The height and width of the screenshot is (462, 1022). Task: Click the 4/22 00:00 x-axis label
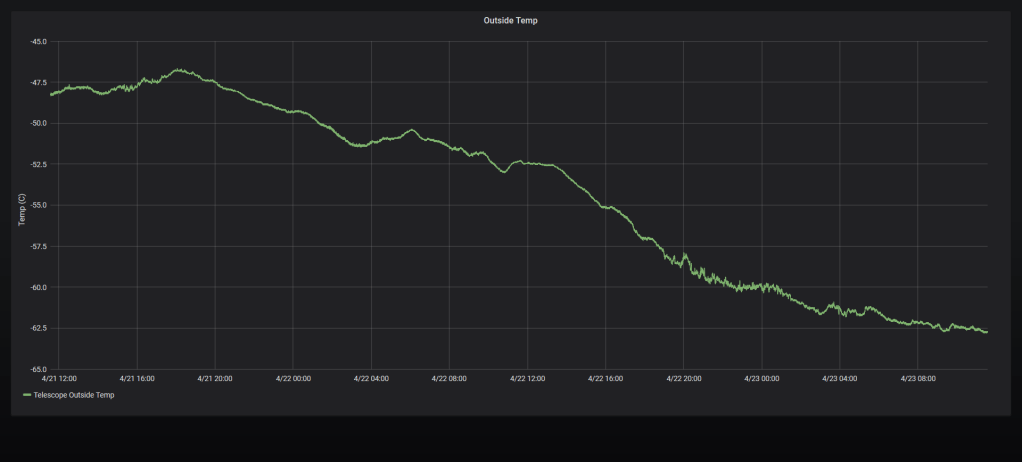[293, 379]
